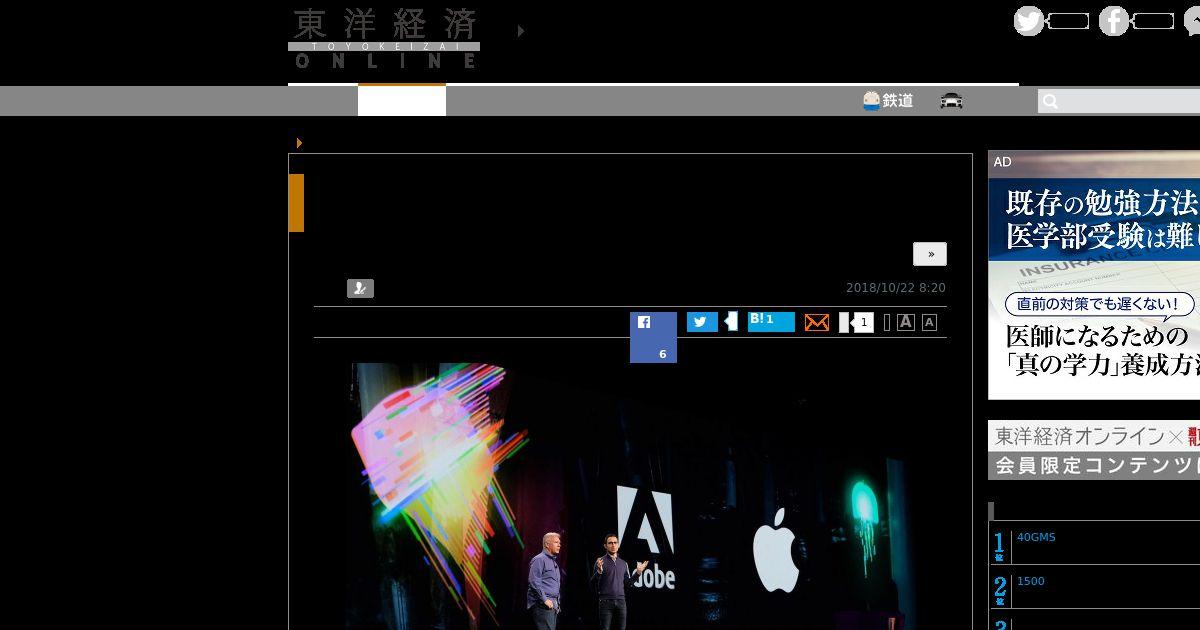Screen dimensions: 1200x630
Task: Click the author profile icon
Action: [x=360, y=289]
